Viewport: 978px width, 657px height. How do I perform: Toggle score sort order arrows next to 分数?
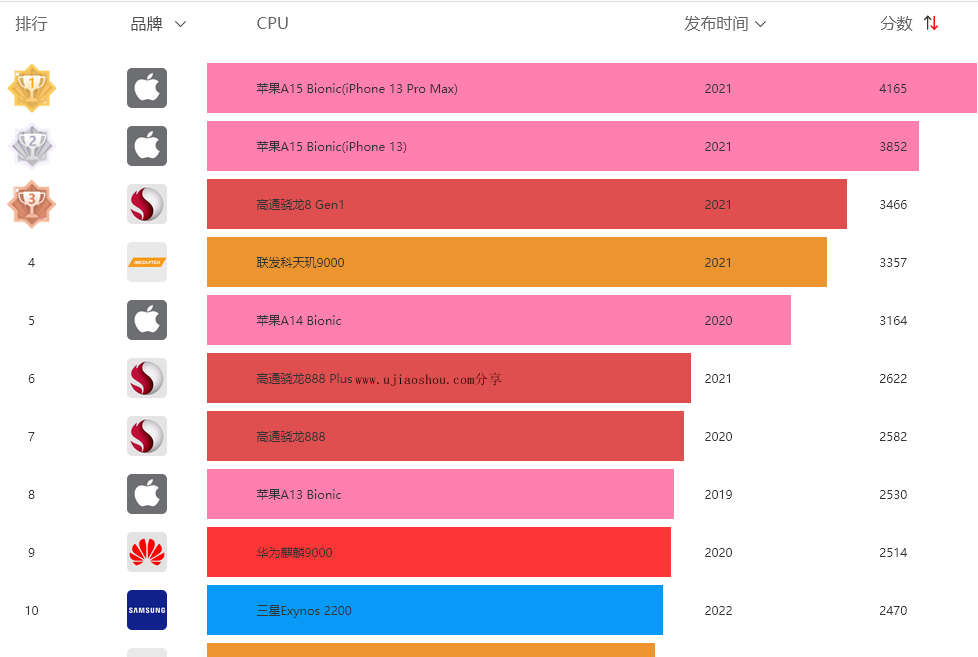931,23
